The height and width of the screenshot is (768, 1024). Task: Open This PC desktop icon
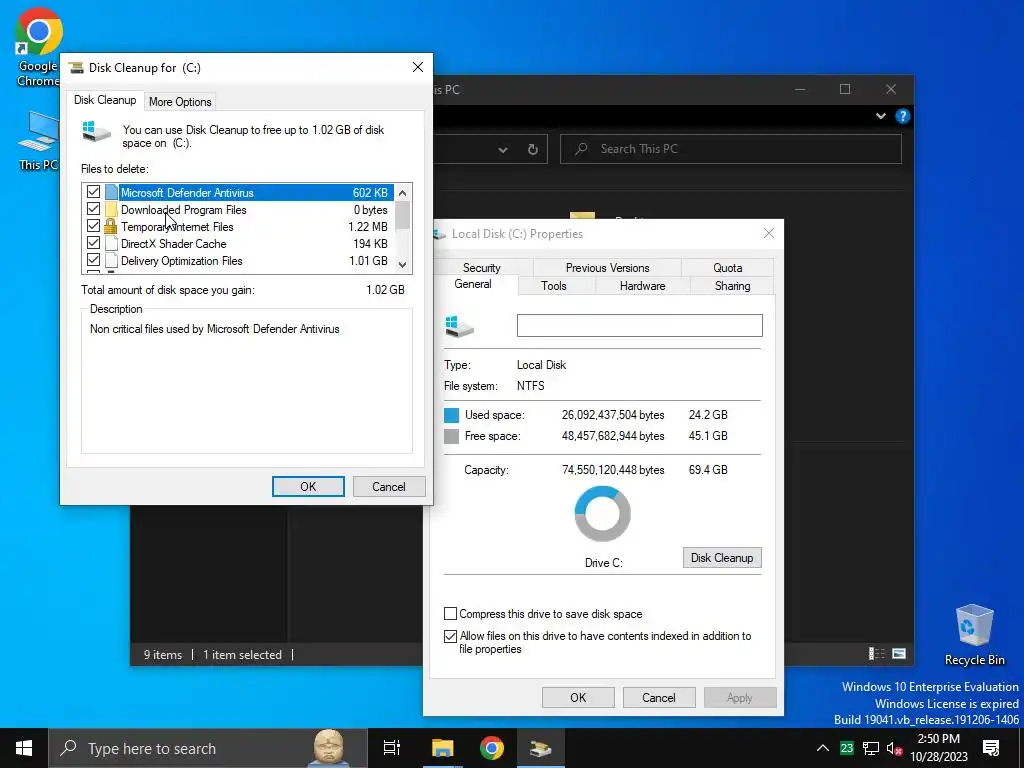(38, 140)
